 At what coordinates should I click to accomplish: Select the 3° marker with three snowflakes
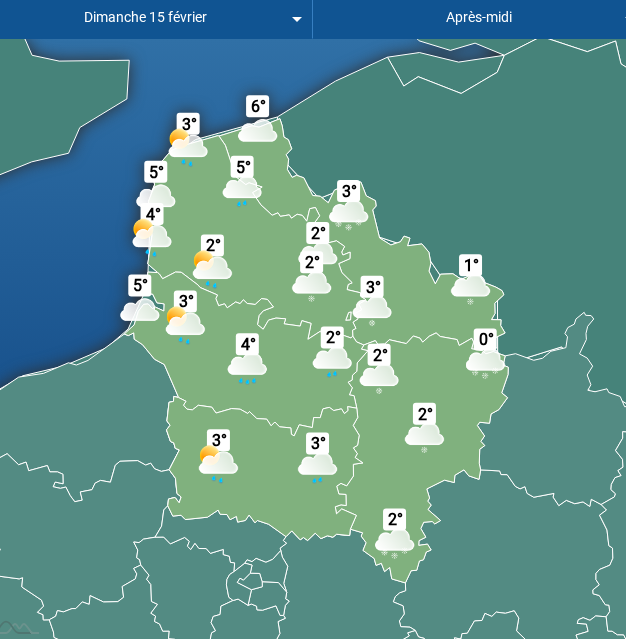point(348,205)
